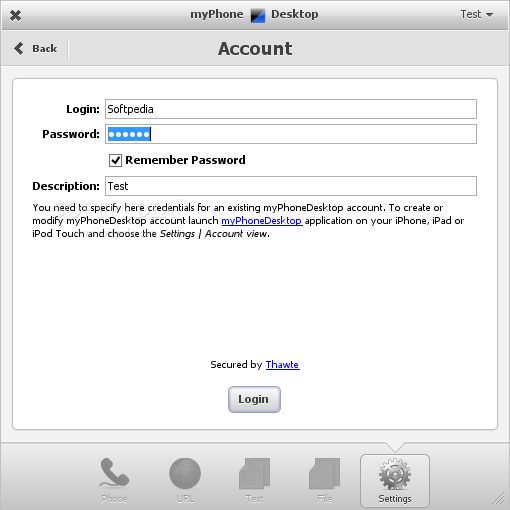Click the Remember Password label
The height and width of the screenshot is (510, 510).
point(185,160)
